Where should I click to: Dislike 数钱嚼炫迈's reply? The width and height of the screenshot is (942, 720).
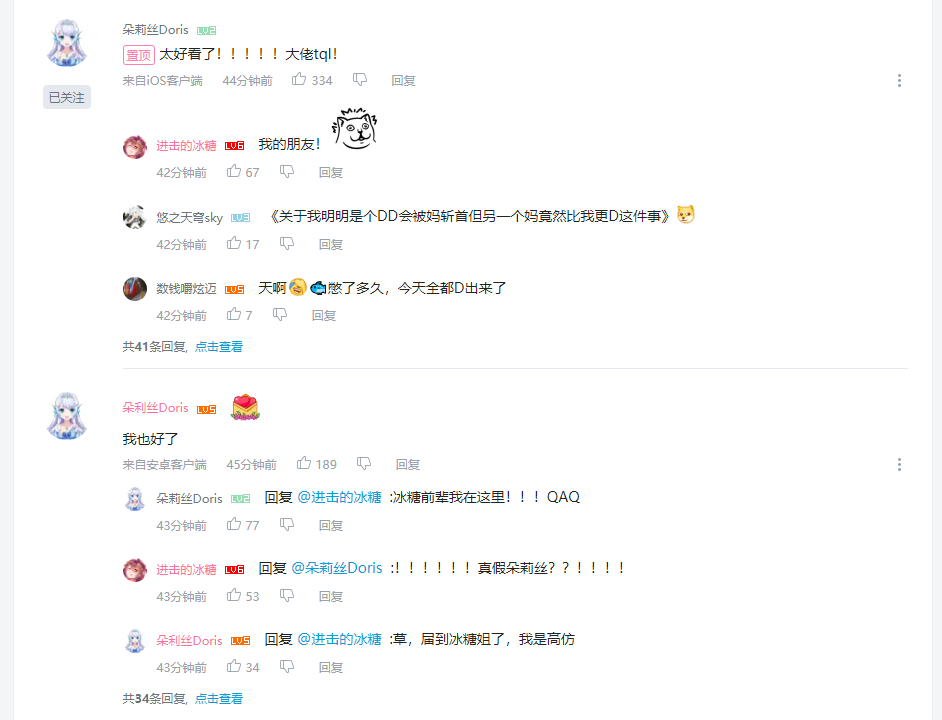(280, 314)
